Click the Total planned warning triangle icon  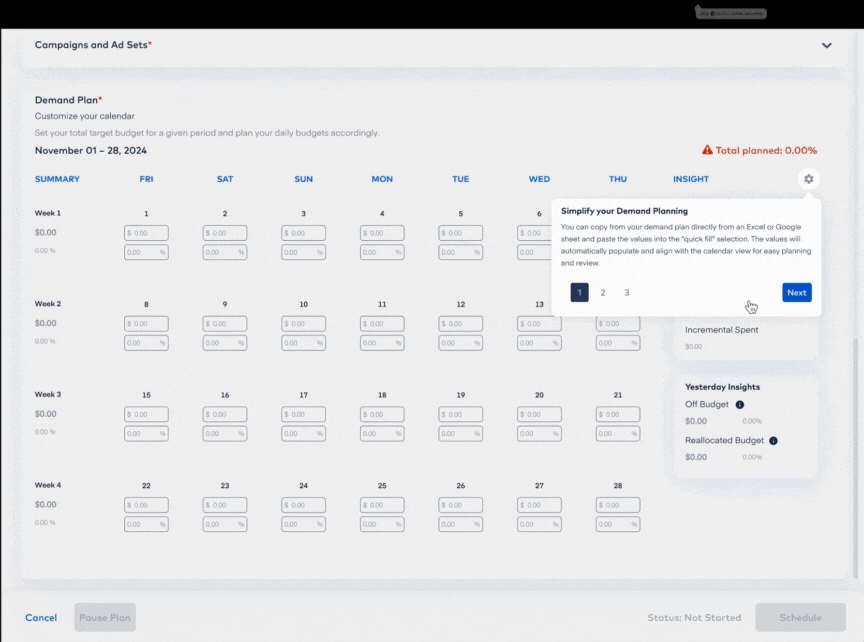coord(707,150)
